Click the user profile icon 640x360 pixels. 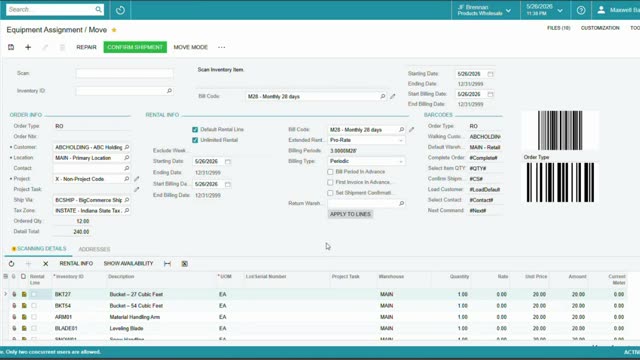tap(601, 10)
